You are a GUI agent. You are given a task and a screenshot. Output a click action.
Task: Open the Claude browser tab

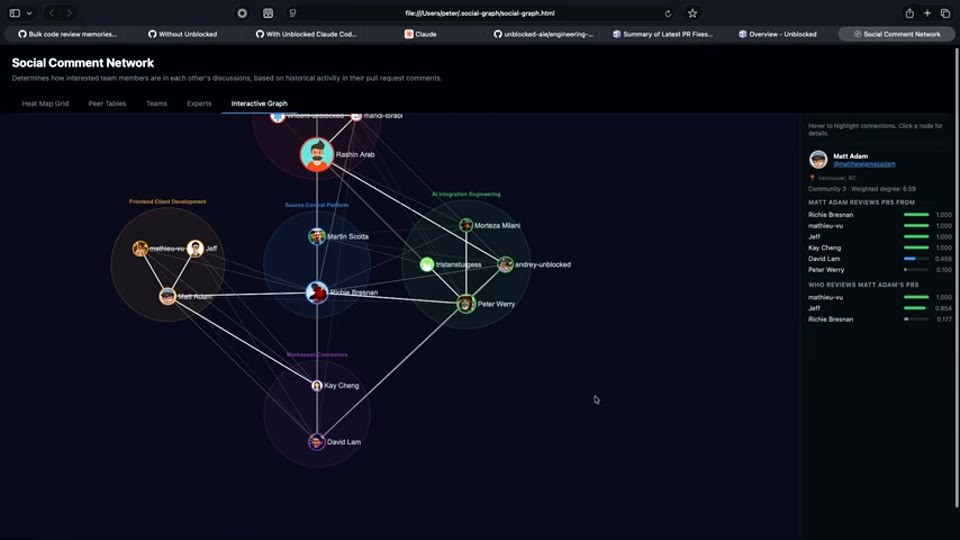421,34
